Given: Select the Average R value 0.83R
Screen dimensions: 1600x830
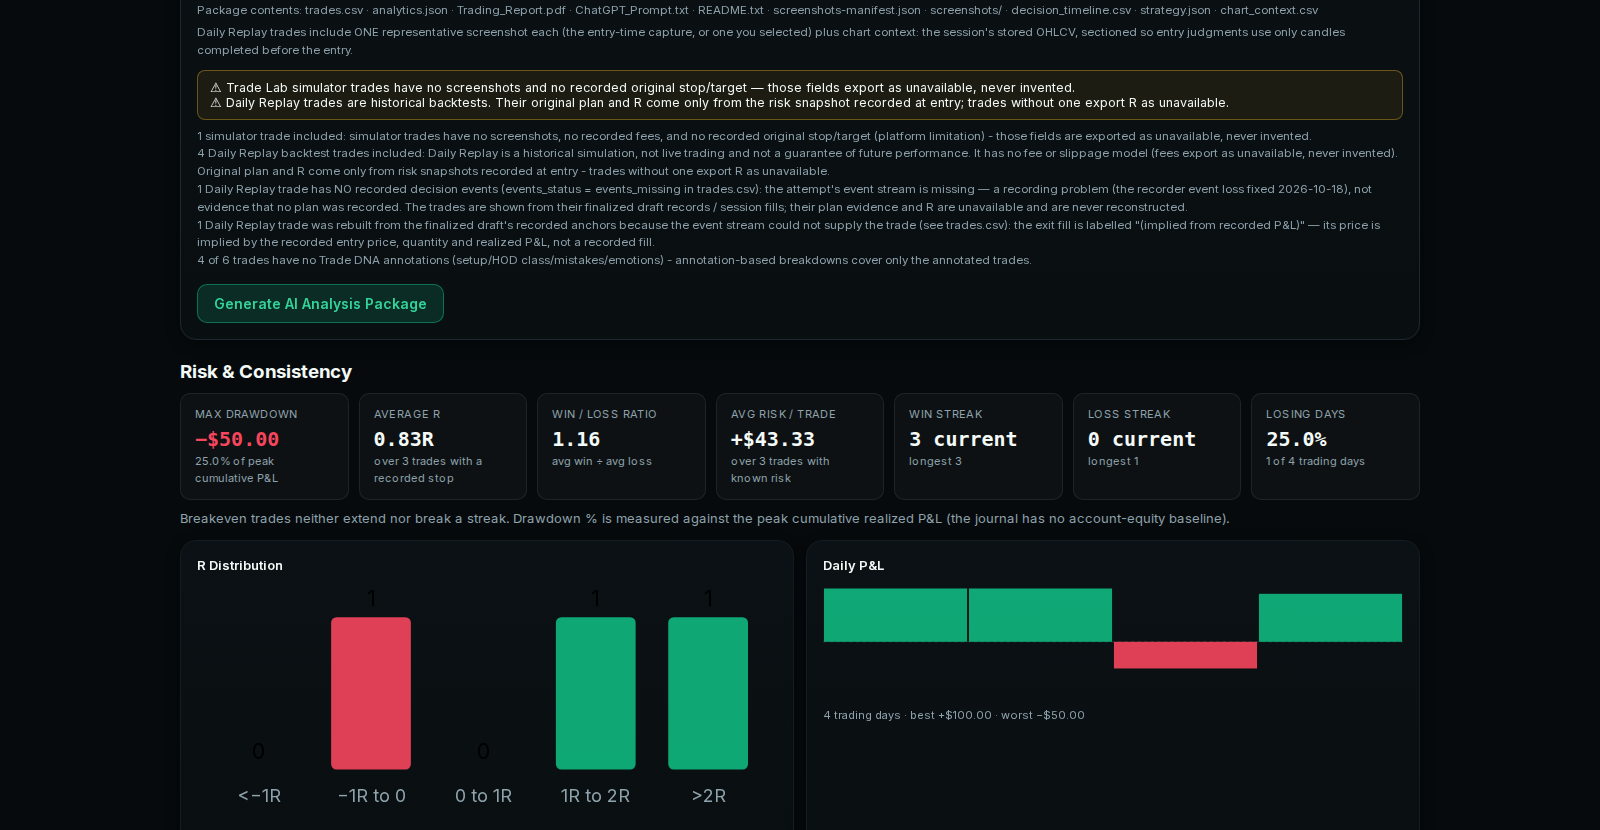Looking at the screenshot, I should [404, 439].
